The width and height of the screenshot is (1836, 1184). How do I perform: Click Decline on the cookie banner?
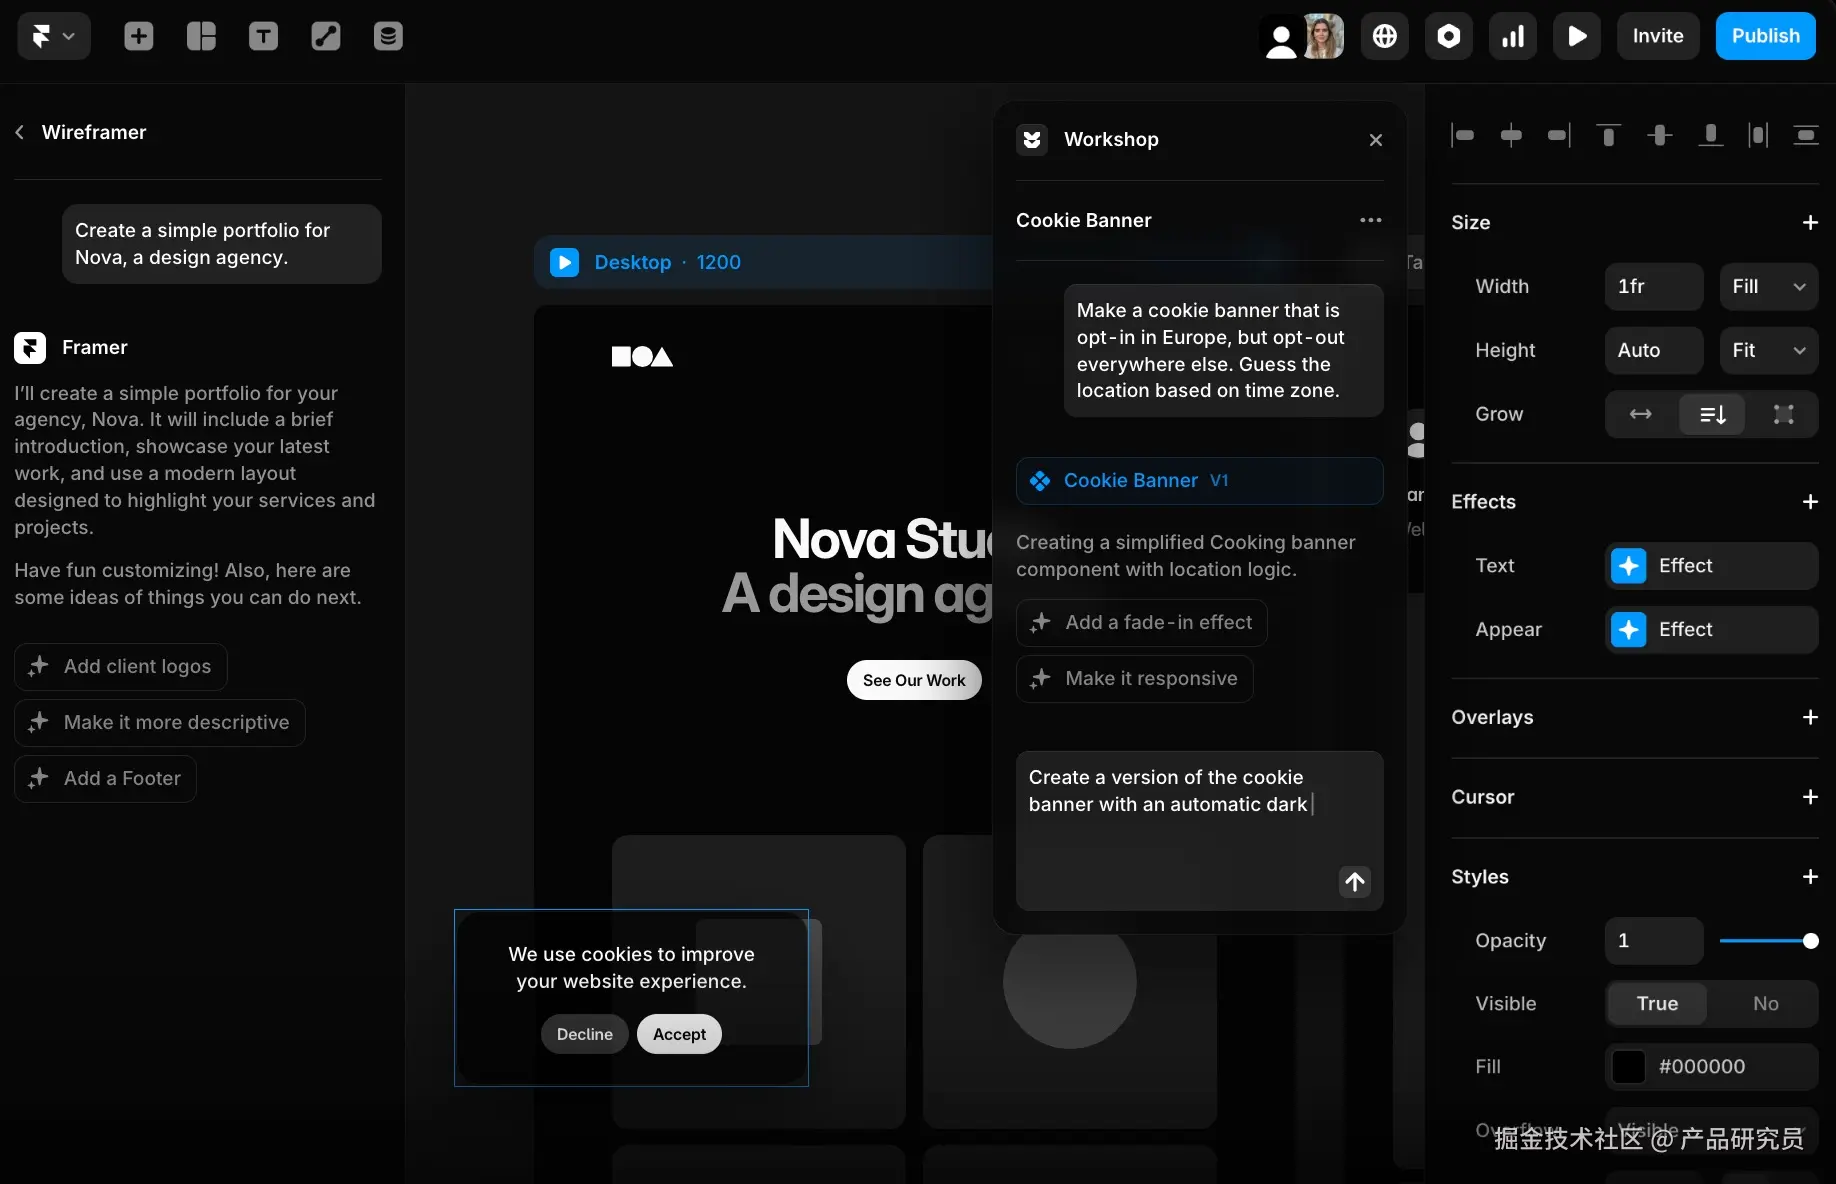coord(585,1034)
